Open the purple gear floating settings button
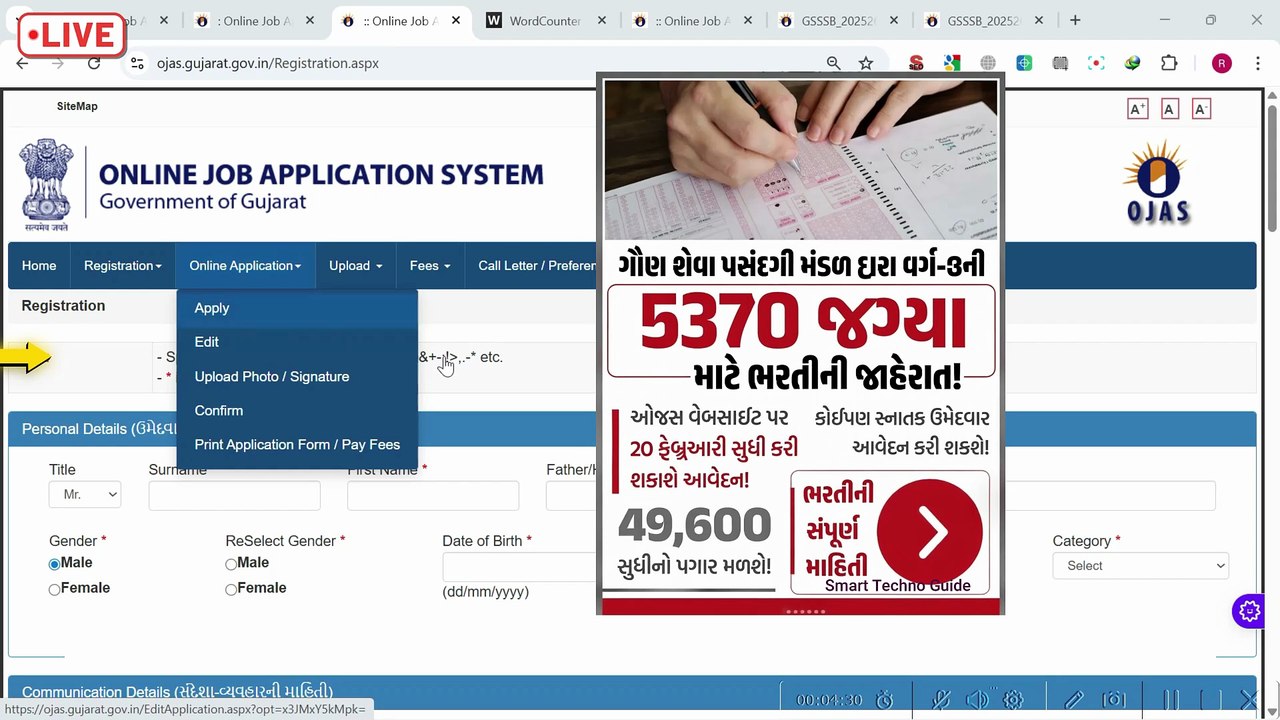Viewport: 1280px width, 720px height. click(1249, 611)
